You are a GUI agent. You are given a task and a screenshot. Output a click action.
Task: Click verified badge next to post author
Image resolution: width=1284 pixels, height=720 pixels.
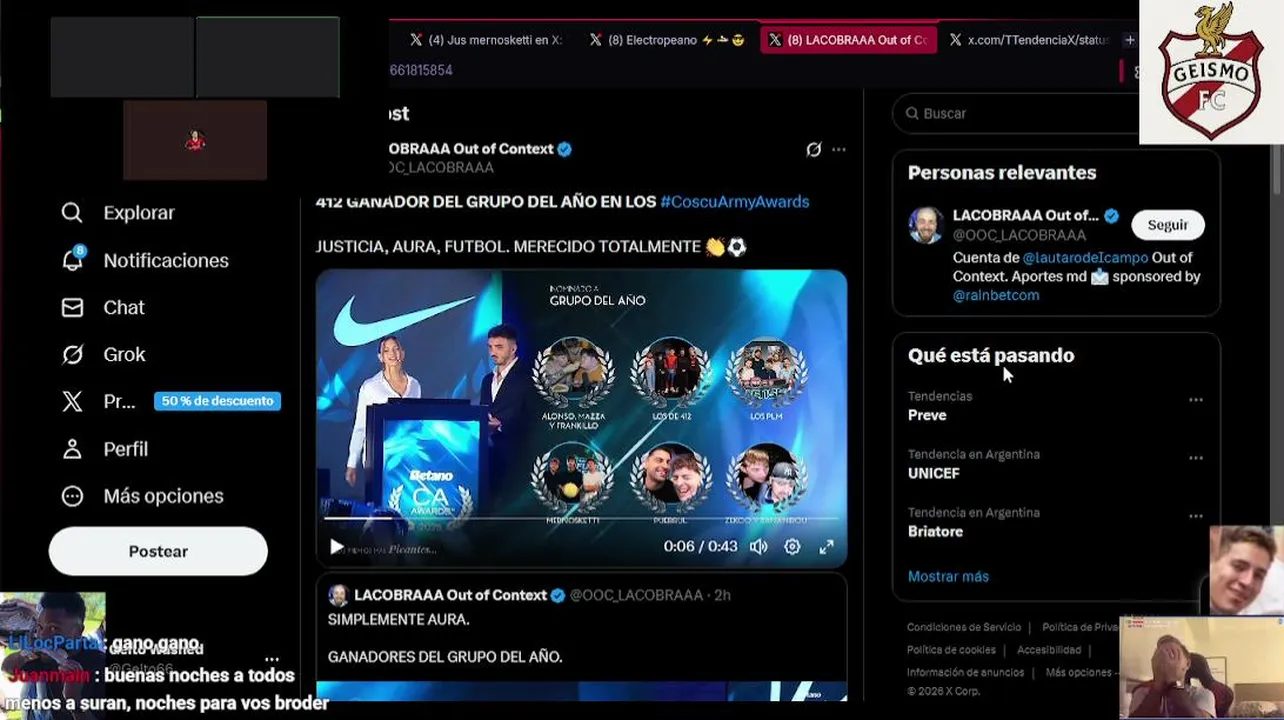click(565, 149)
